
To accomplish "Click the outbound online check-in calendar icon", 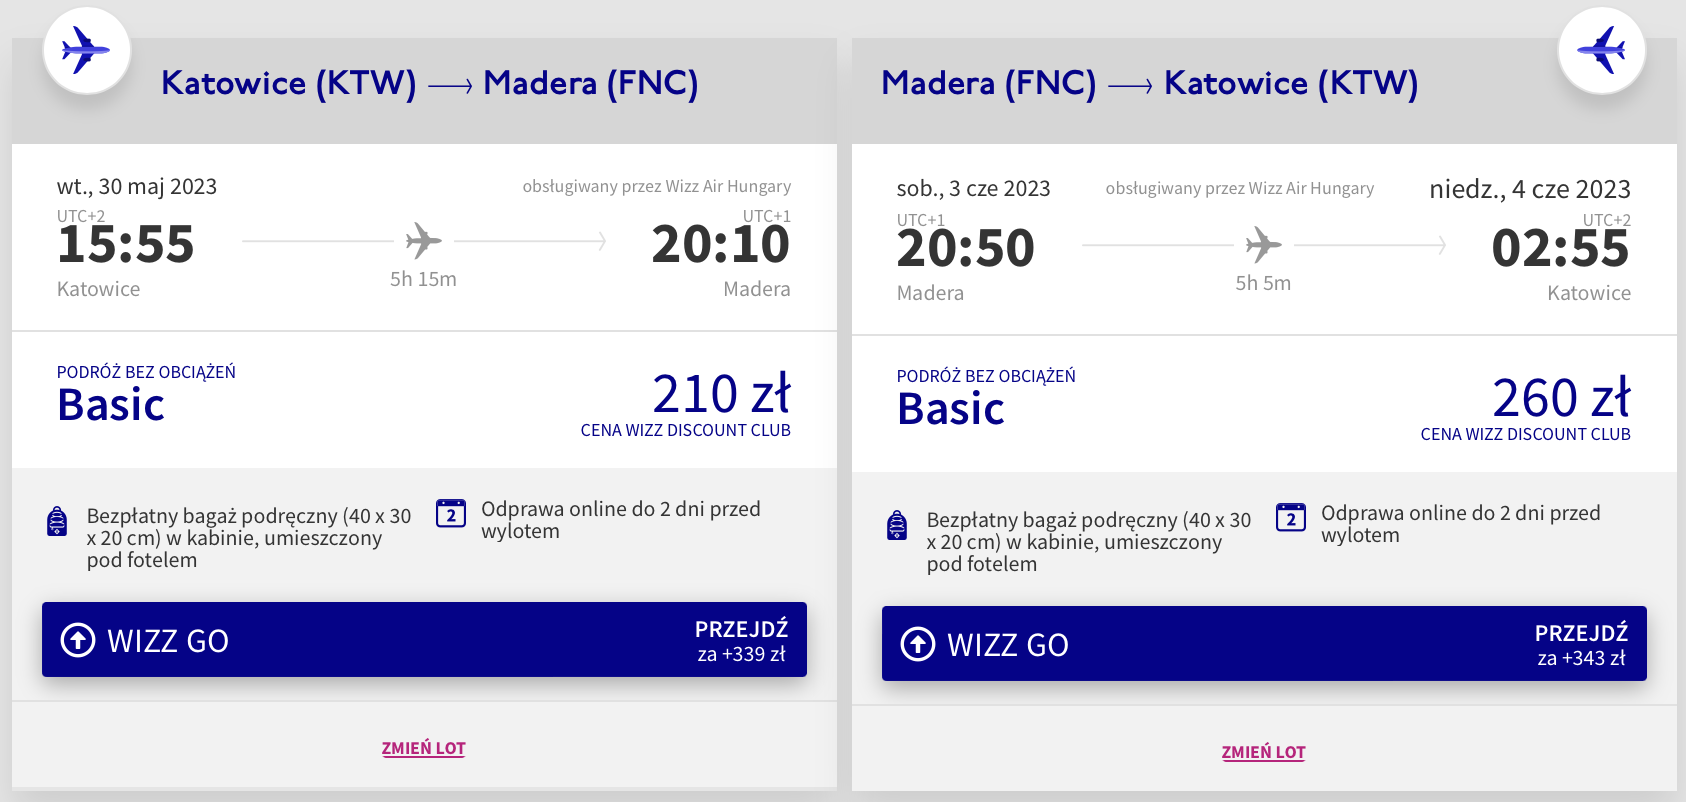I will click(451, 514).
